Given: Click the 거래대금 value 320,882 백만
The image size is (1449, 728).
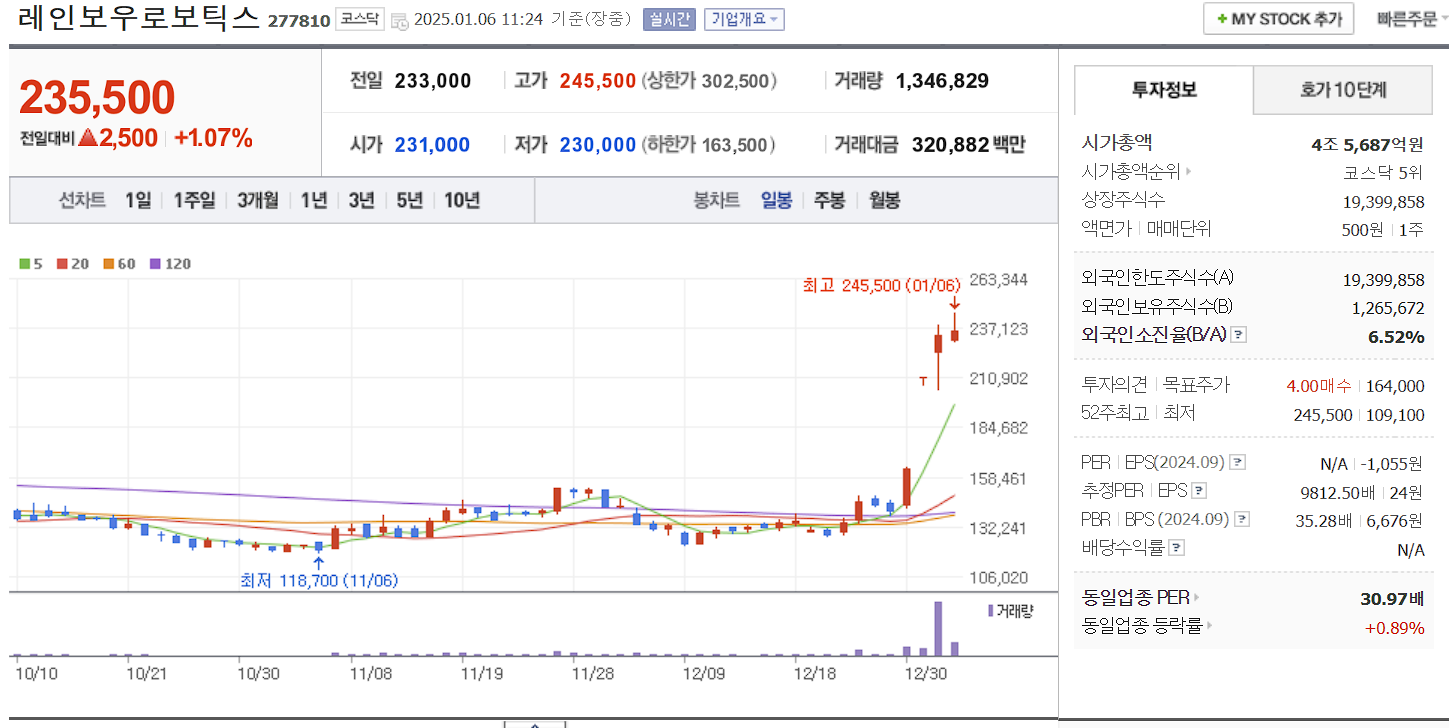Looking at the screenshot, I should coord(968,145).
